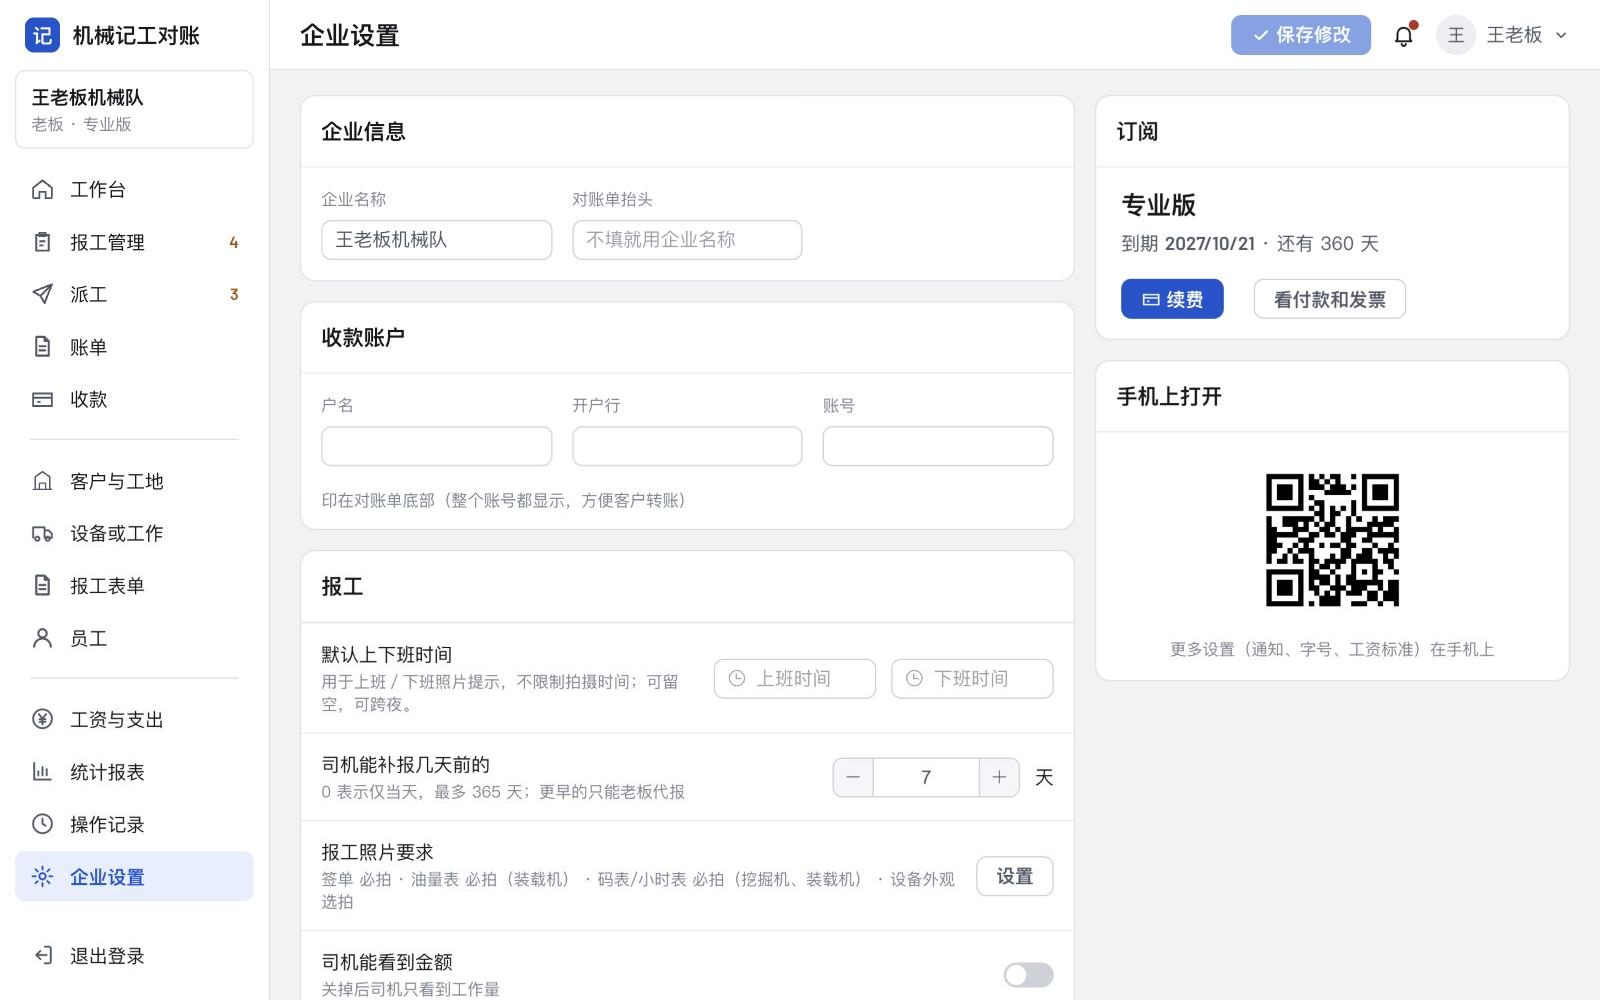Click the QR code under 手机上打开

(x=1332, y=540)
